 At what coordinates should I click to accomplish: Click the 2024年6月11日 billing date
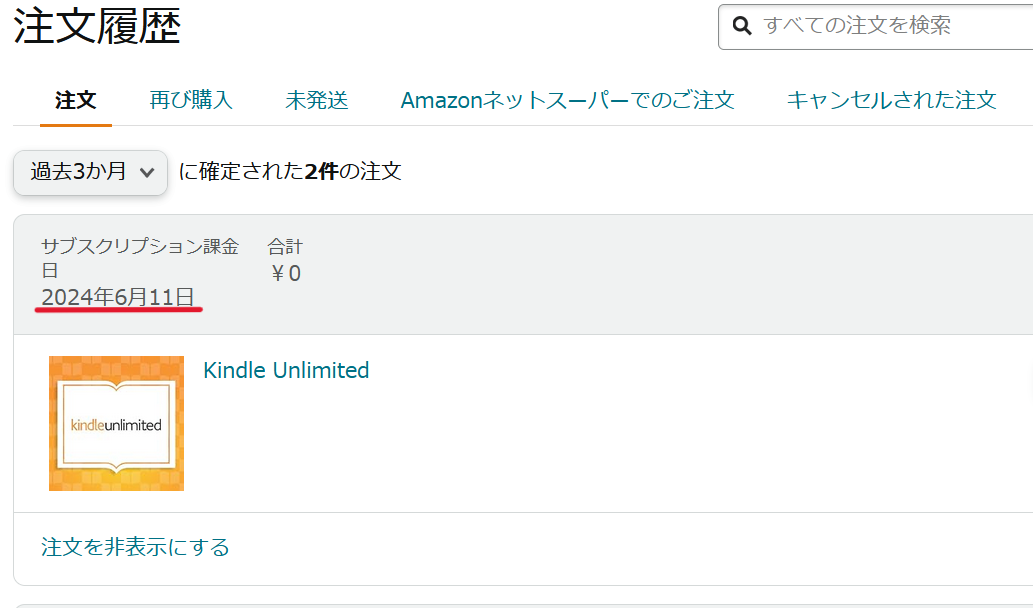pos(118,296)
